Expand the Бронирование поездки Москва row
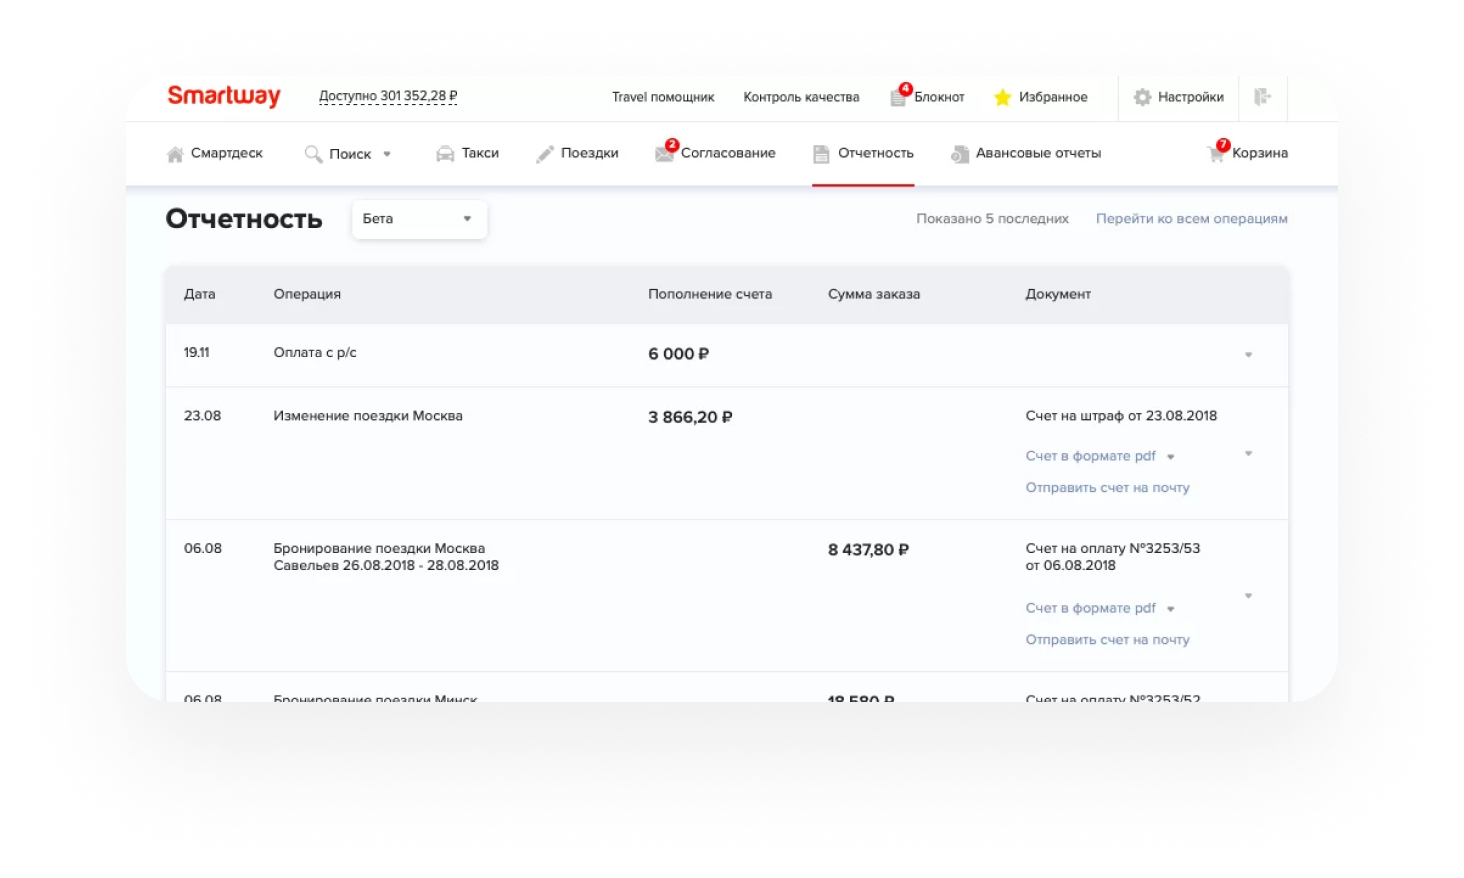The image size is (1464, 878). tap(1248, 596)
